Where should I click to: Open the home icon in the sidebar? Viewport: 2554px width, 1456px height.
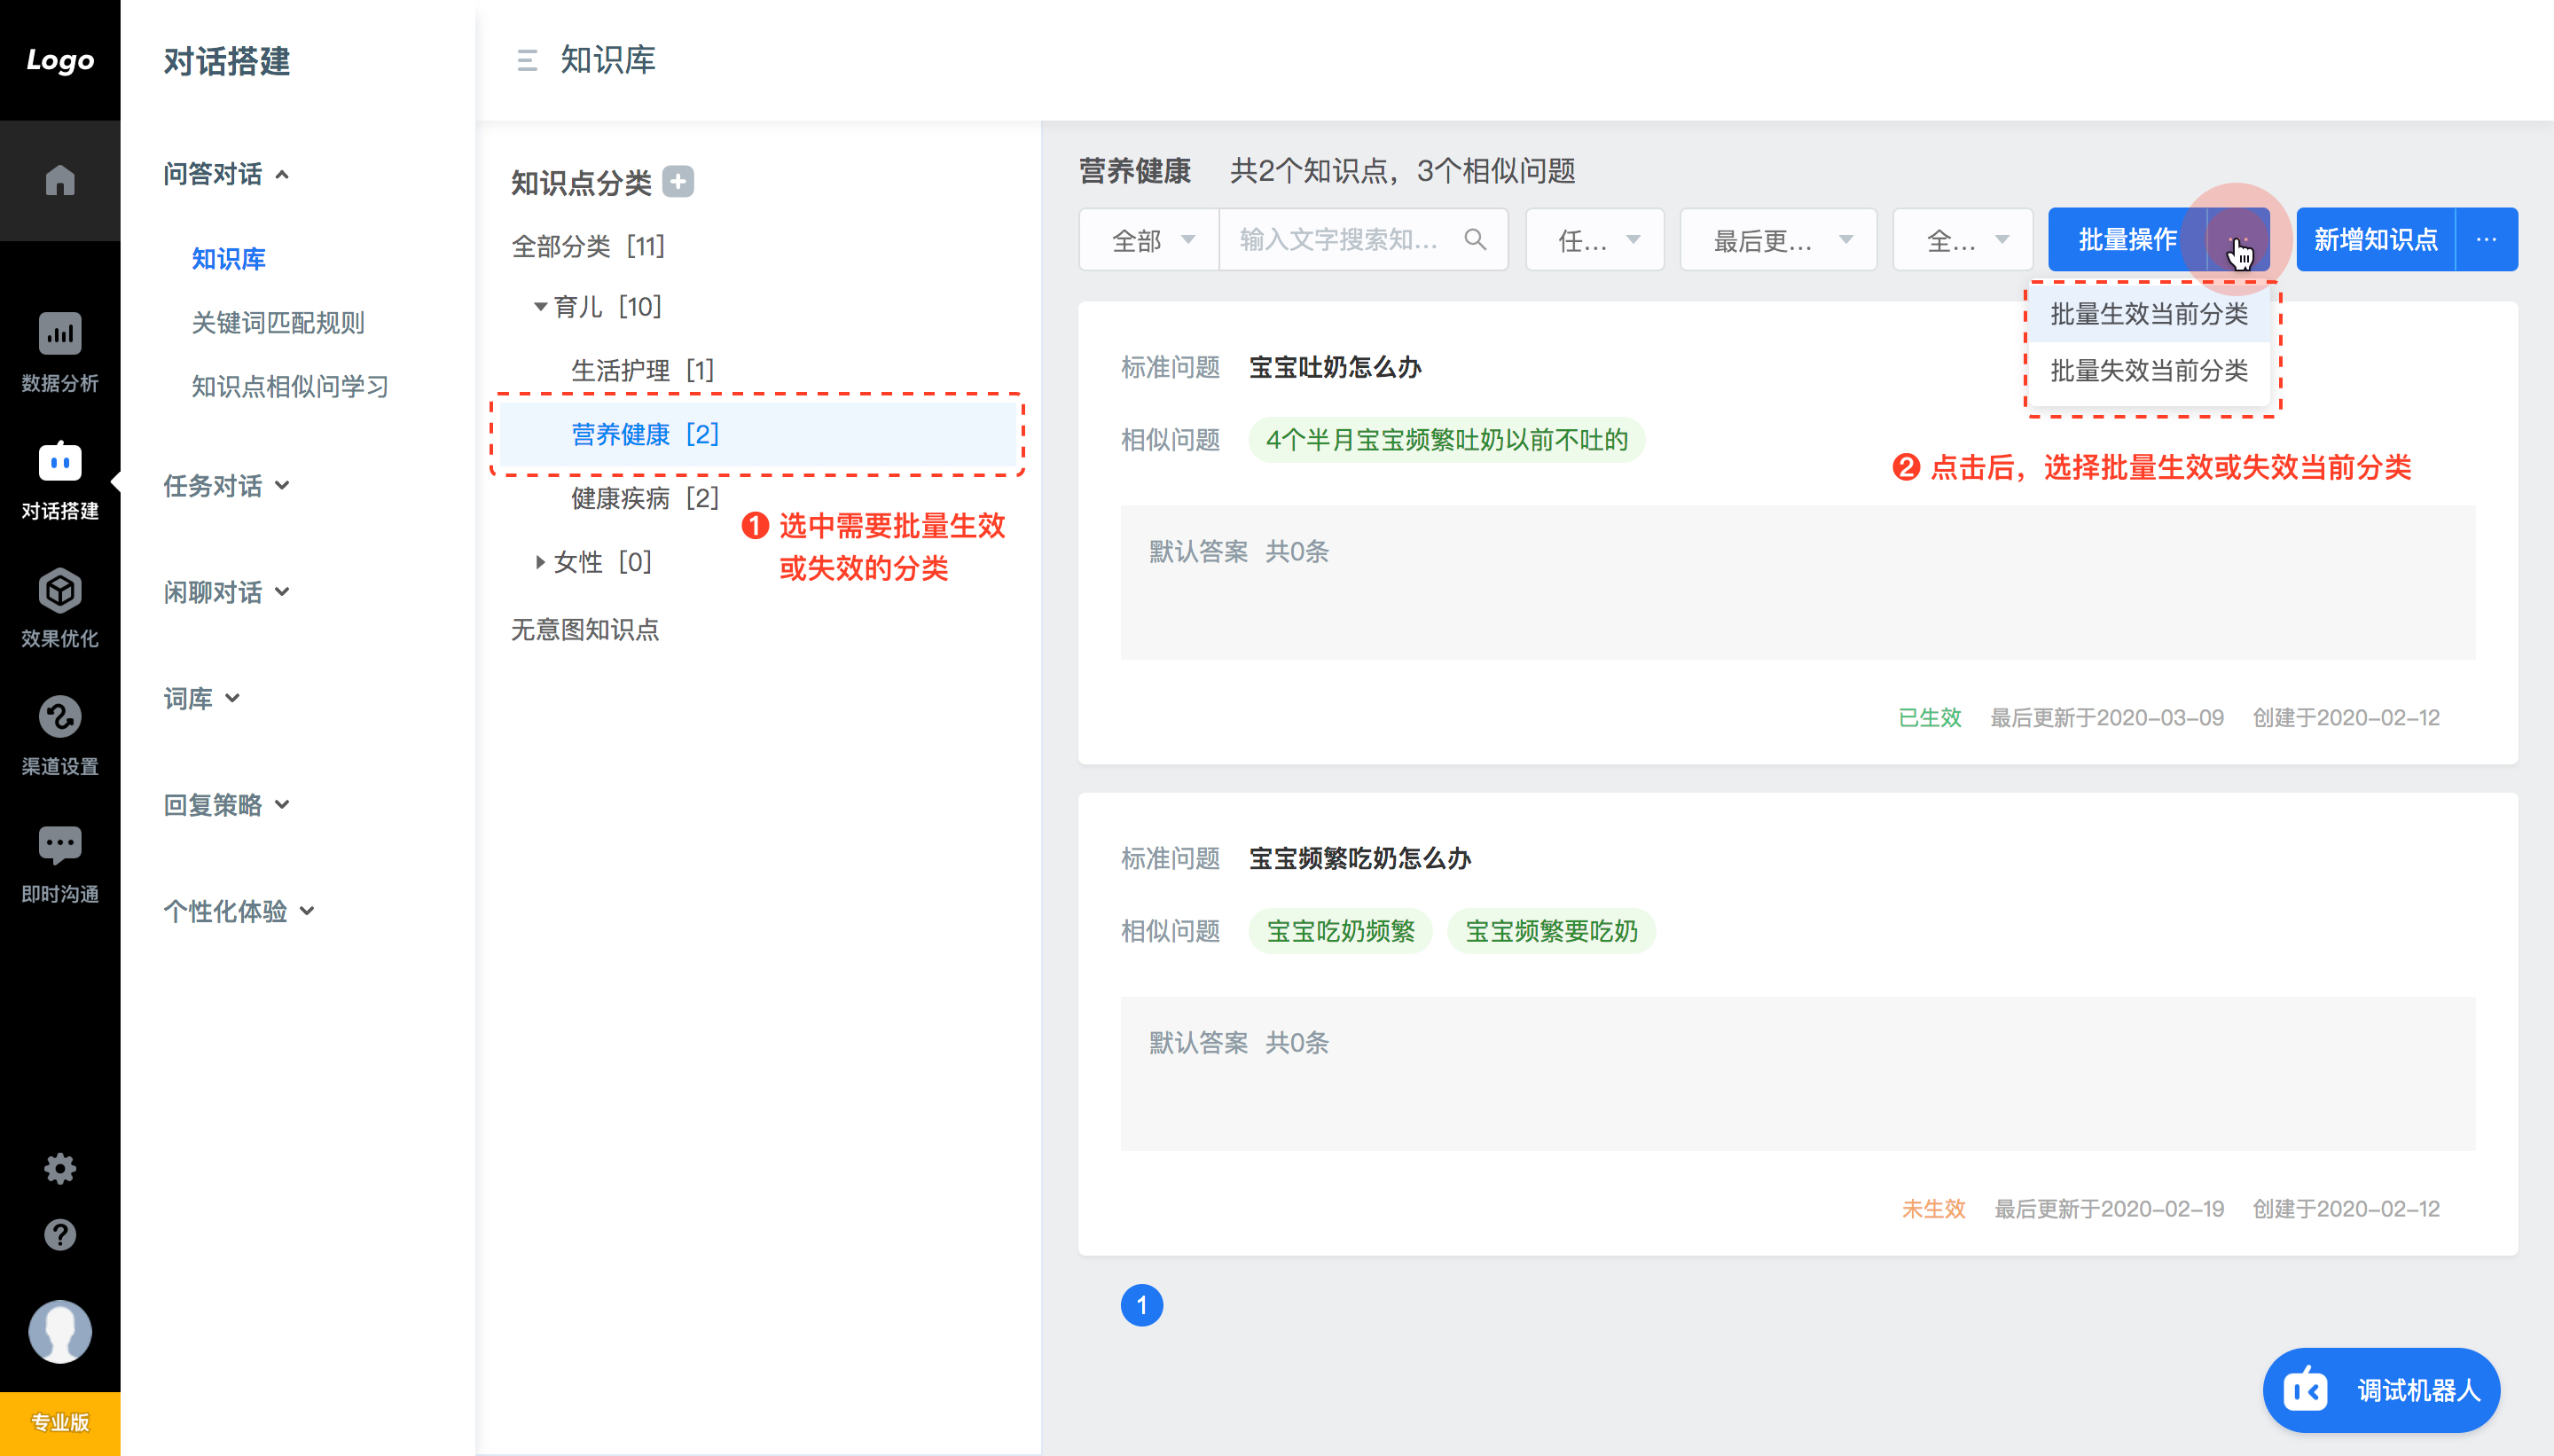(x=60, y=181)
